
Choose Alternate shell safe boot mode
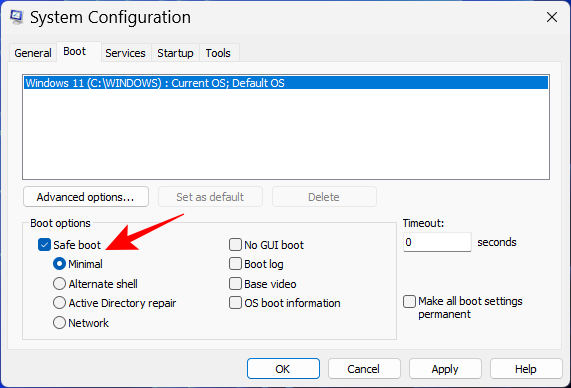[59, 284]
